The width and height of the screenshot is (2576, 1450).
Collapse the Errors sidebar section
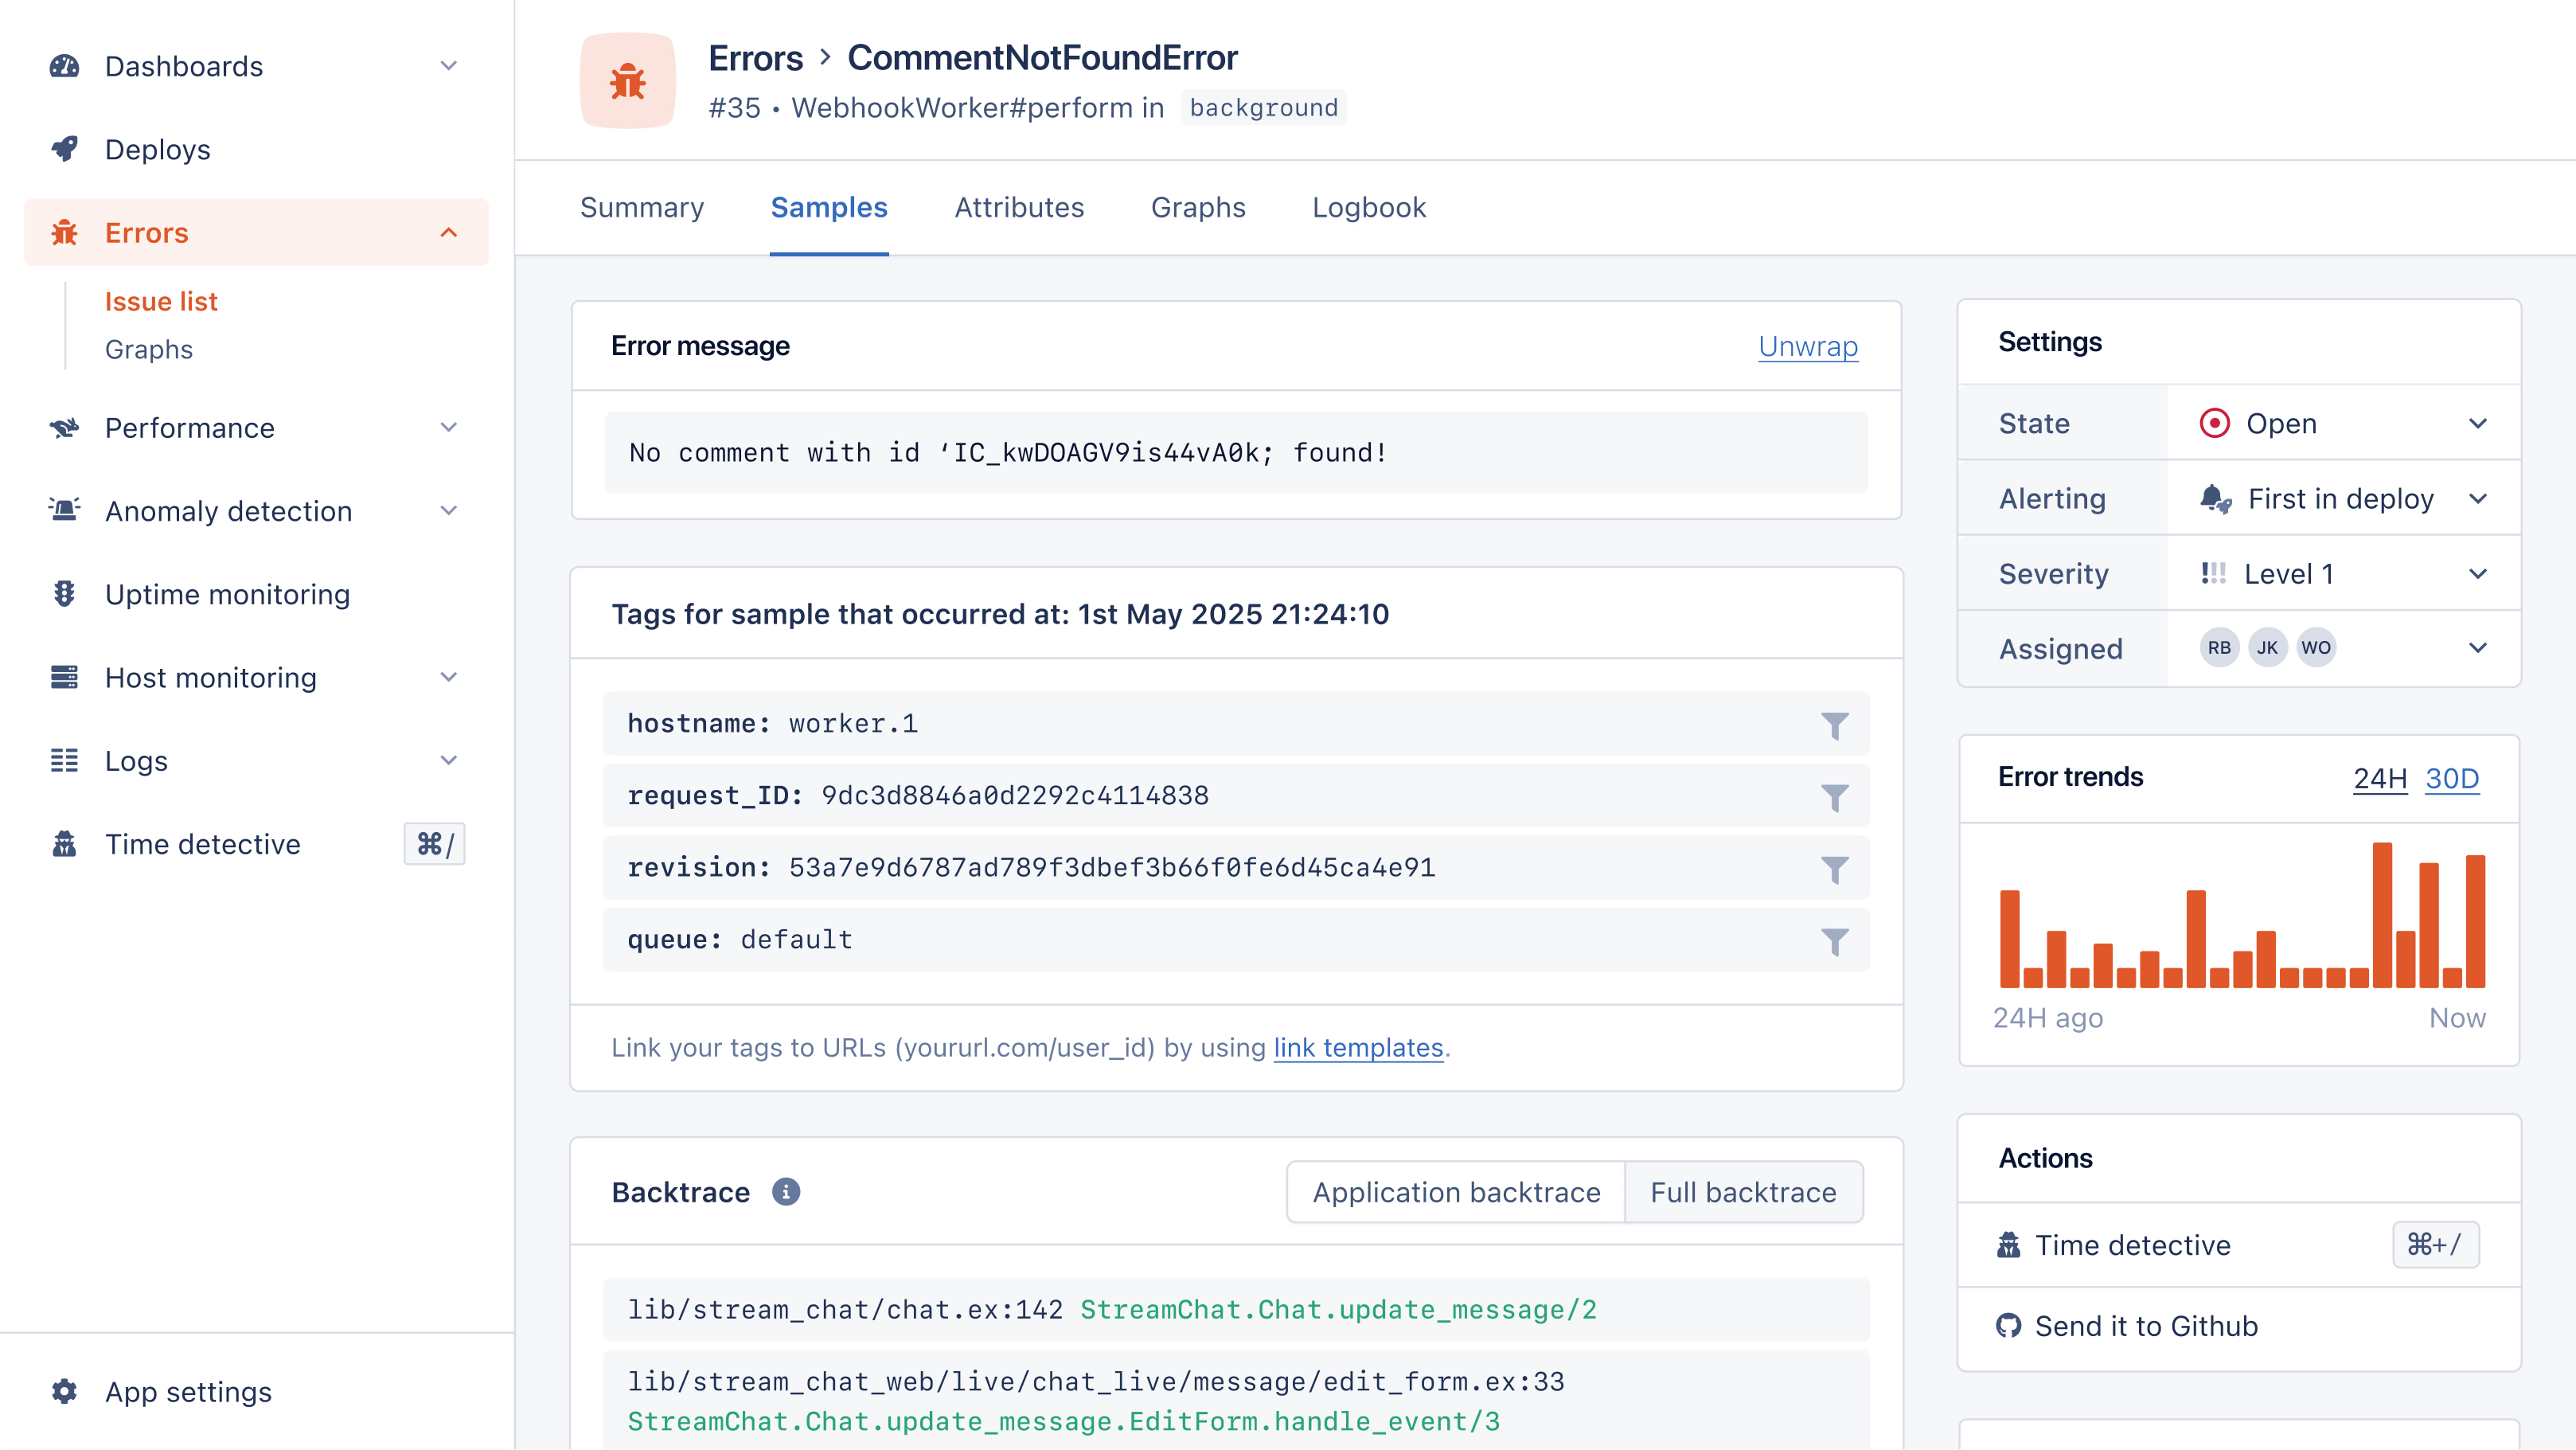click(x=449, y=233)
